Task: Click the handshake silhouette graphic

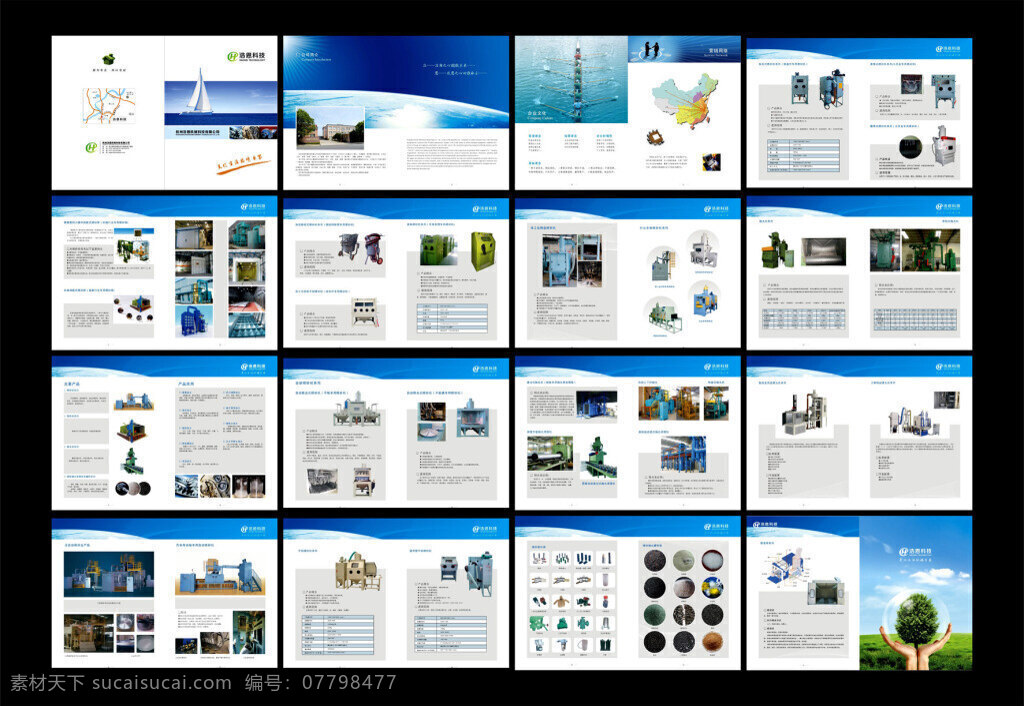Action: [x=652, y=50]
